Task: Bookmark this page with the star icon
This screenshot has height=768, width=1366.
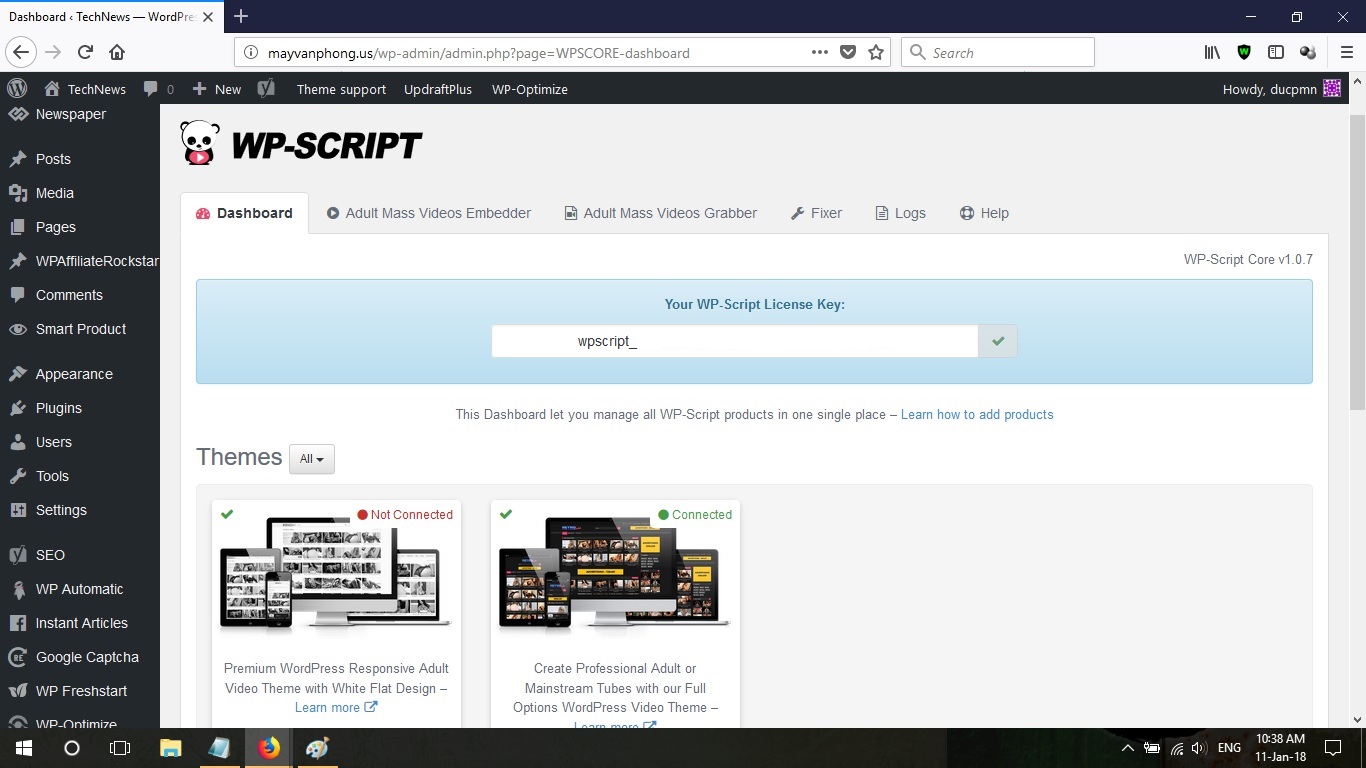Action: tap(876, 53)
